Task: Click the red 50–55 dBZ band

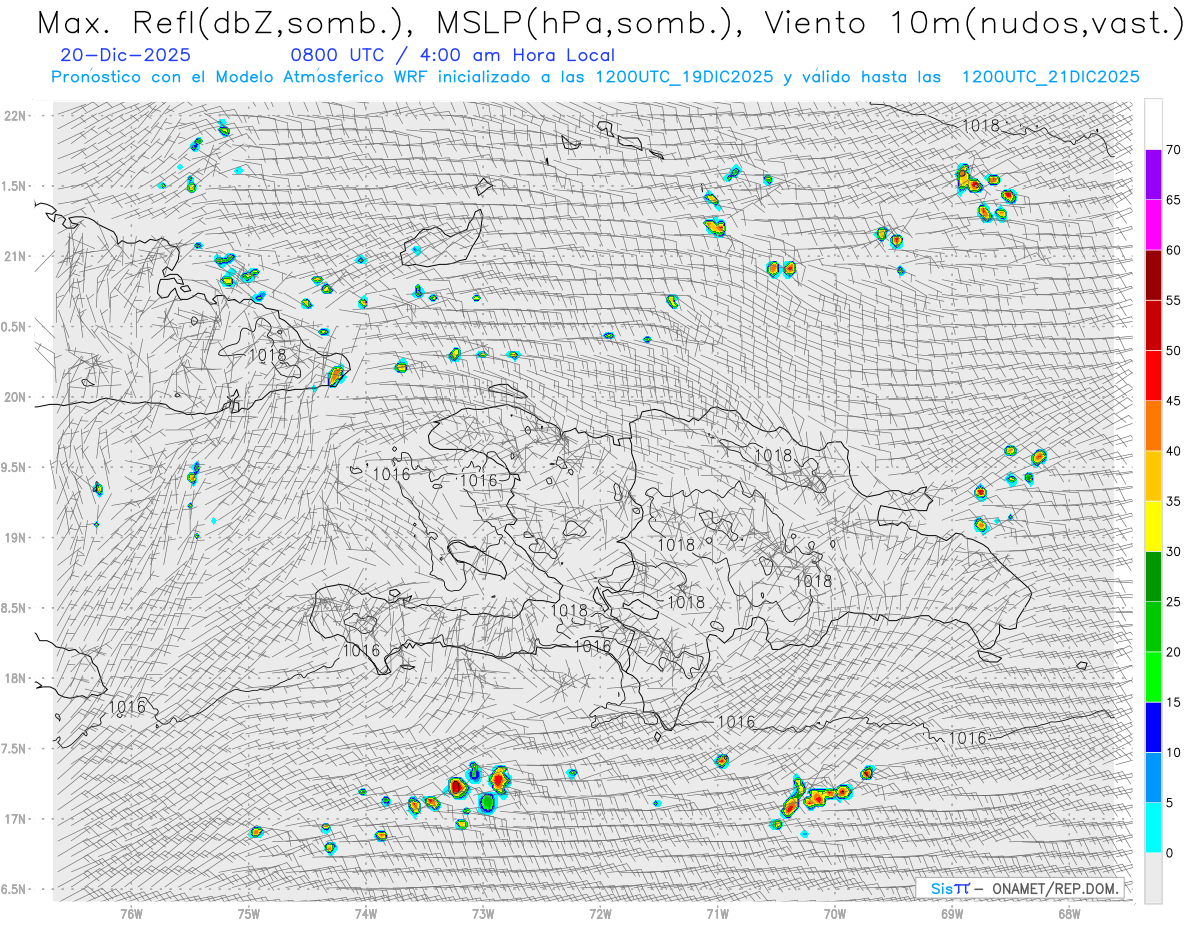Action: pos(1153,325)
